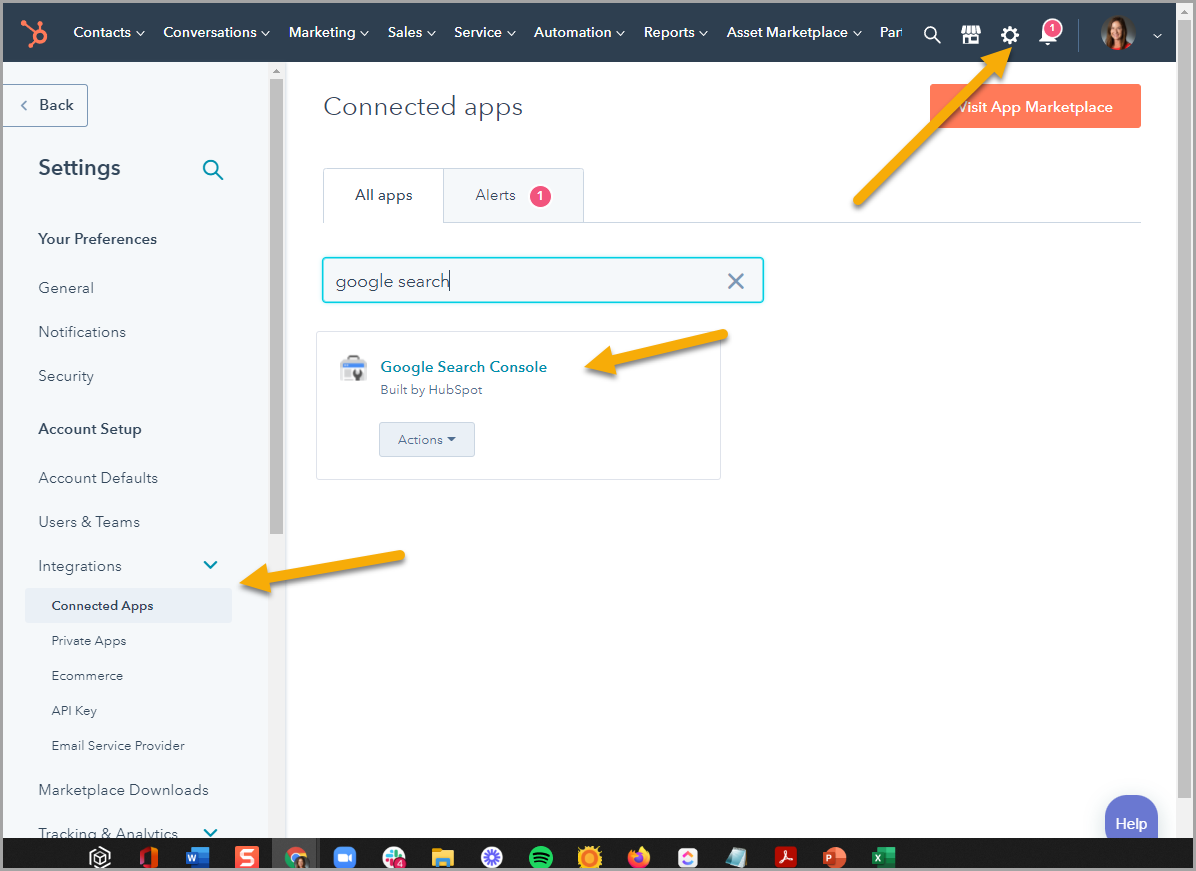Open the notepad app in taskbar
The height and width of the screenshot is (871, 1196).
[x=736, y=857]
